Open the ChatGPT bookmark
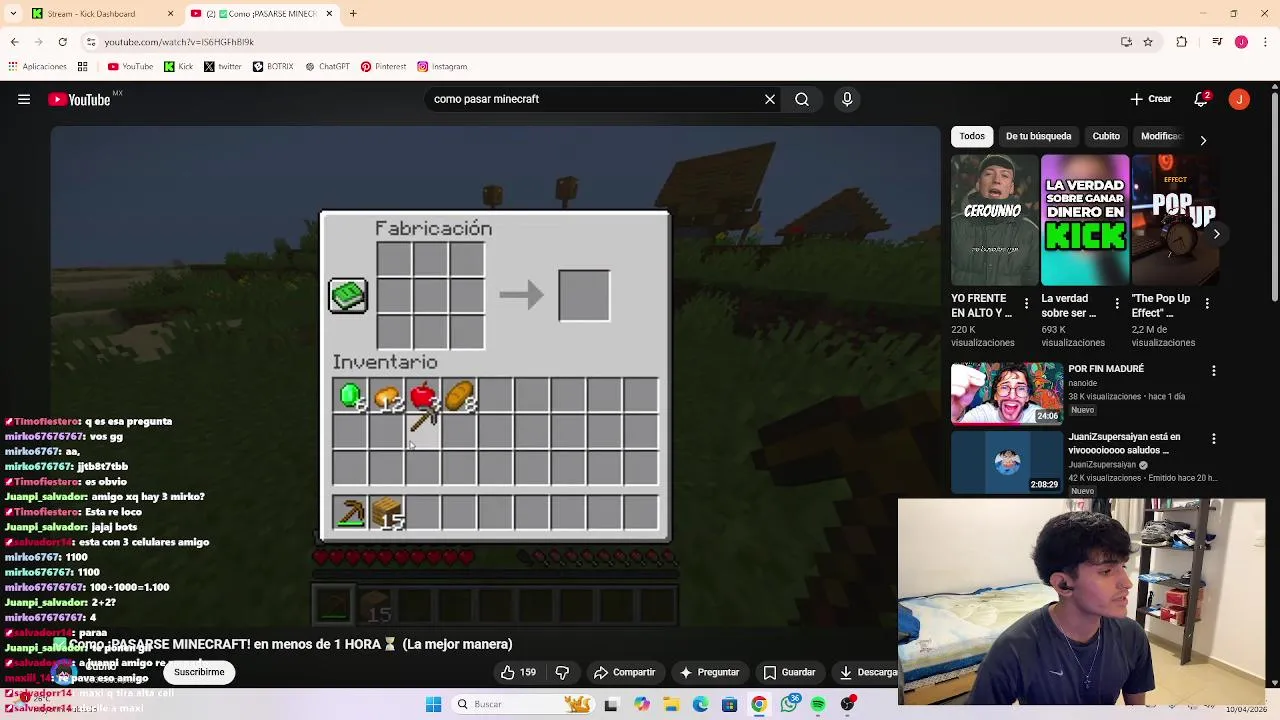Screen dimensions: 1280x720 [327, 67]
